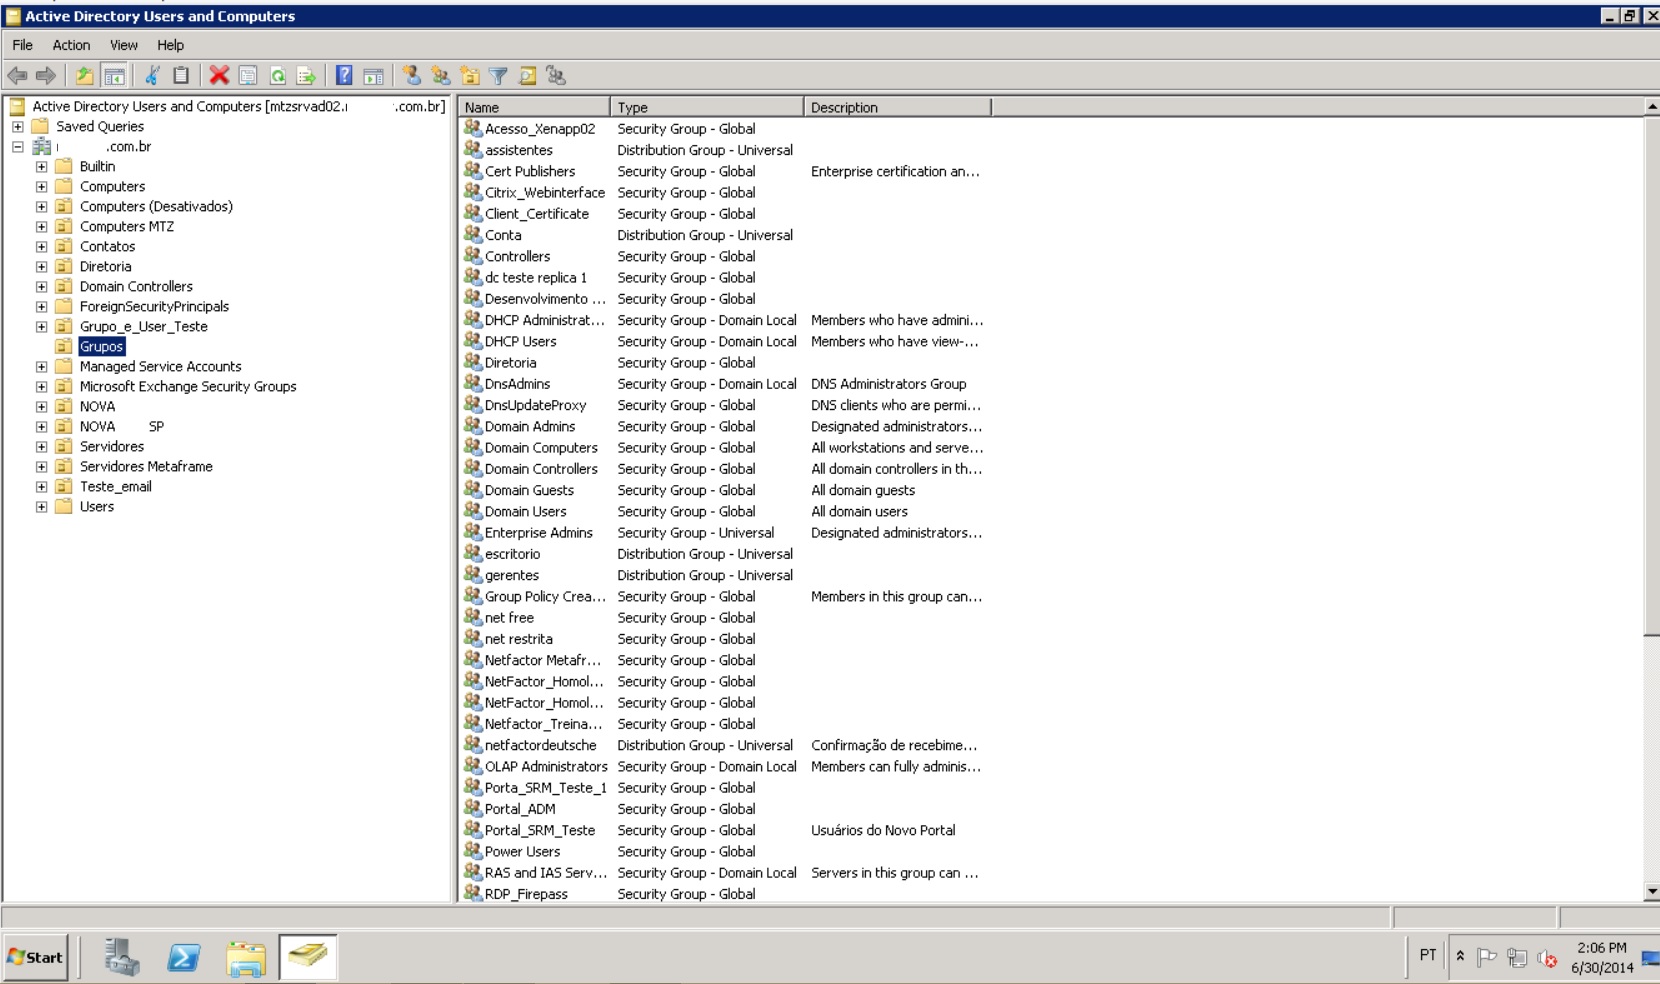Open filter options via funnel icon
Image resolution: width=1660 pixels, height=984 pixels.
point(498,76)
